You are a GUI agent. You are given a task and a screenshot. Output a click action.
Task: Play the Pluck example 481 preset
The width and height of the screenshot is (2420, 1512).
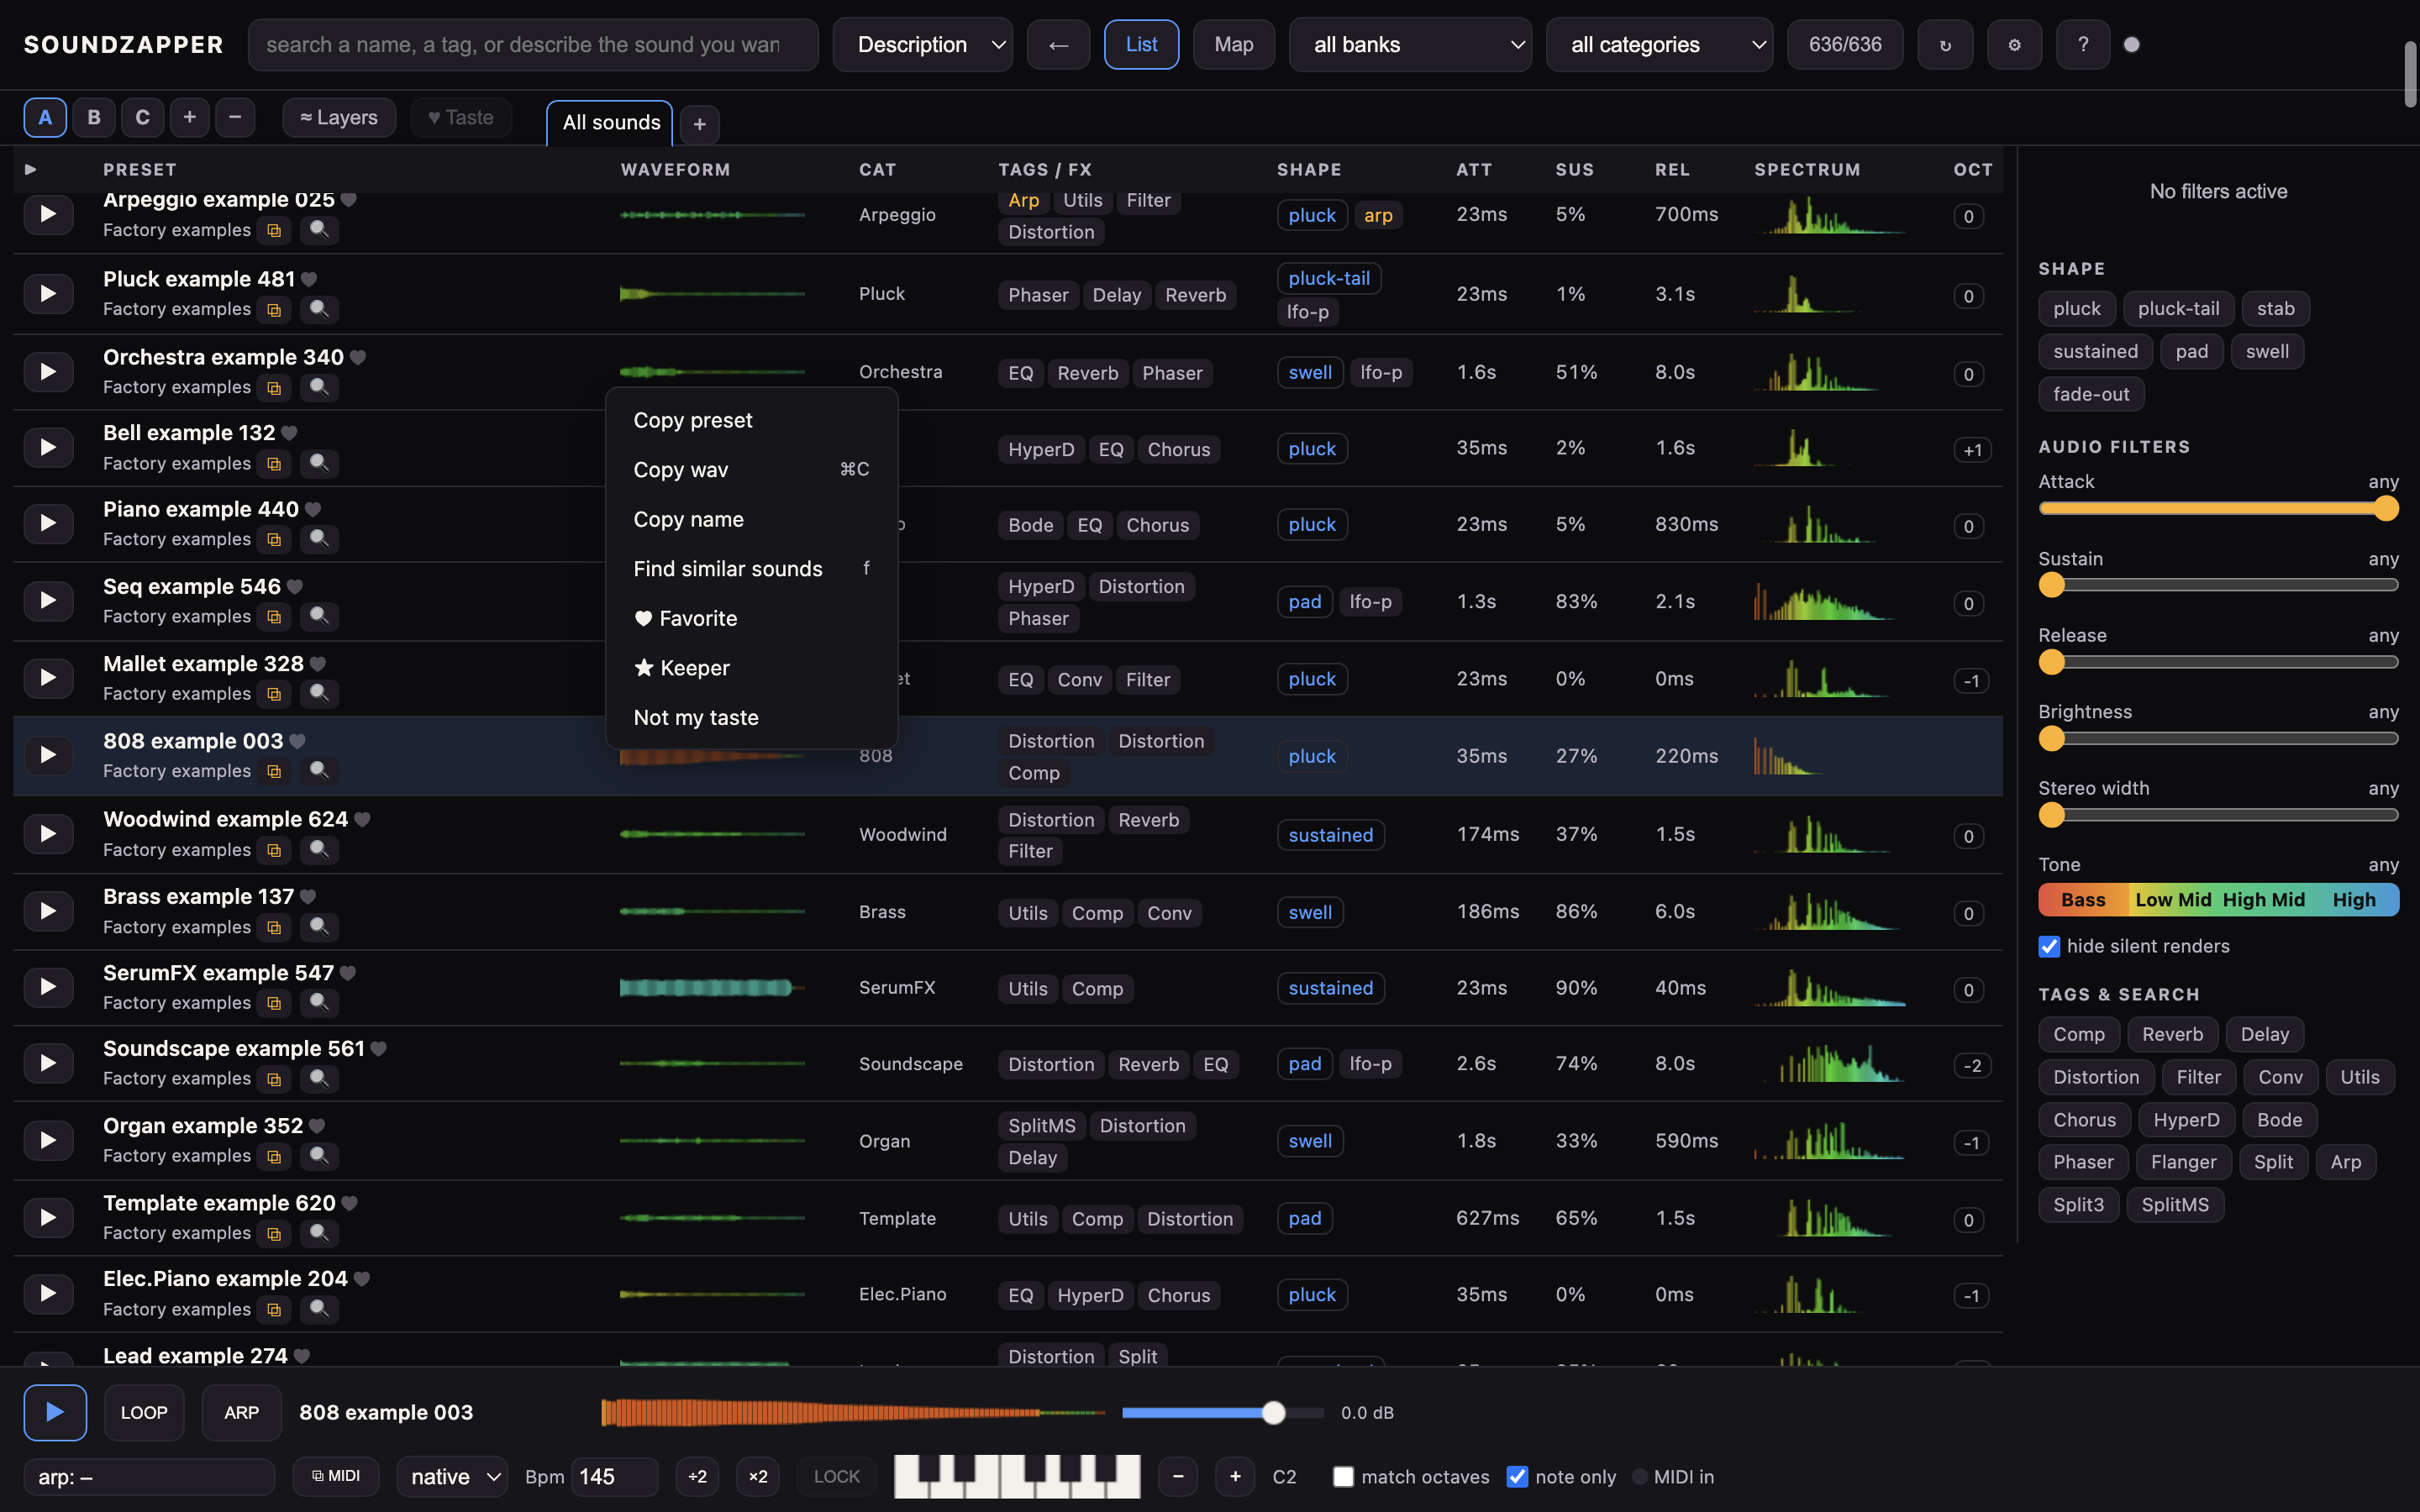coord(47,294)
